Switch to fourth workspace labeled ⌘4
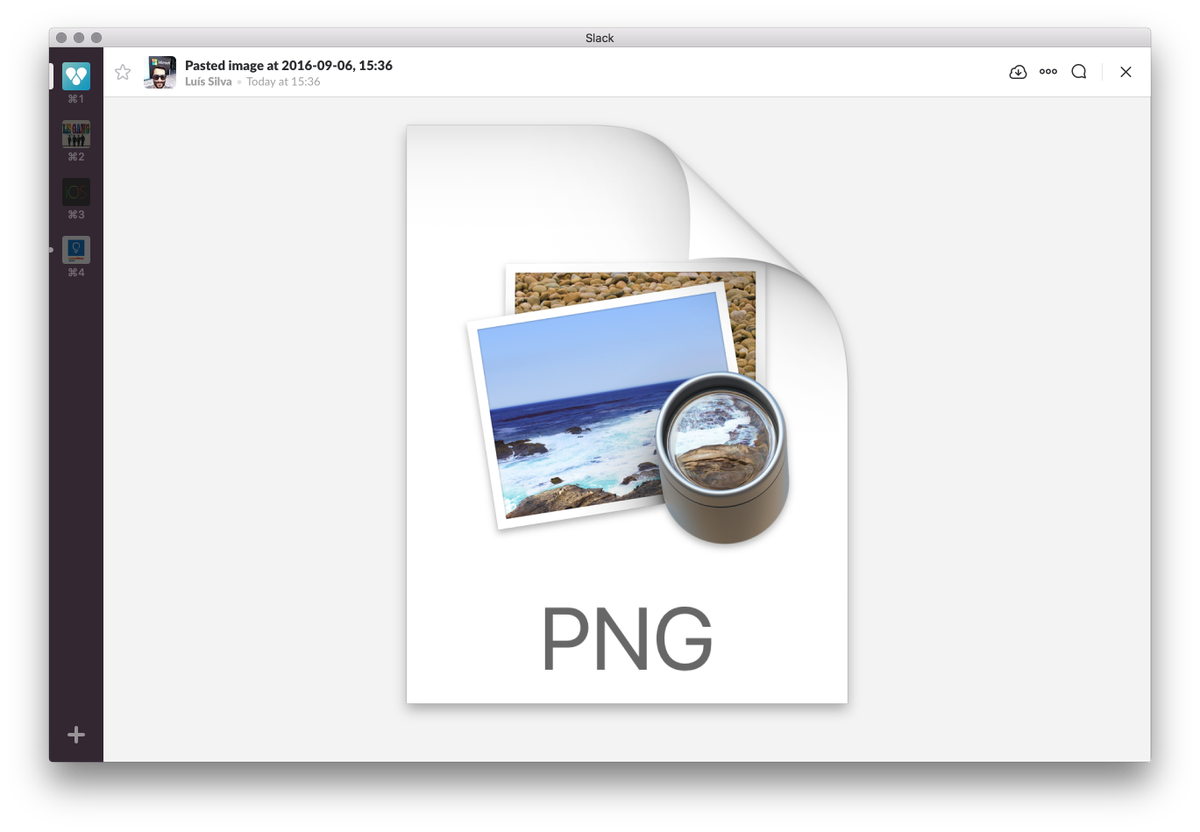This screenshot has width=1200, height=832. click(x=76, y=250)
